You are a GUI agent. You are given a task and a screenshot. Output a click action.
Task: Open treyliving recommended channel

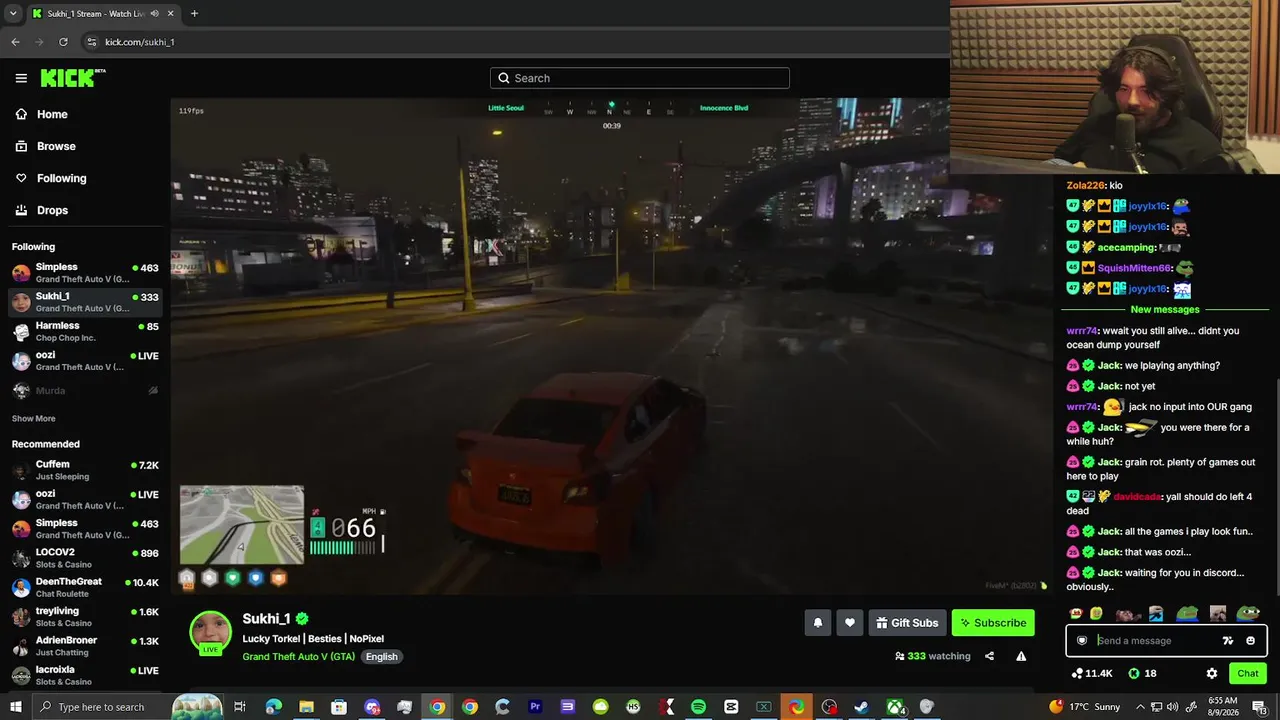85,616
